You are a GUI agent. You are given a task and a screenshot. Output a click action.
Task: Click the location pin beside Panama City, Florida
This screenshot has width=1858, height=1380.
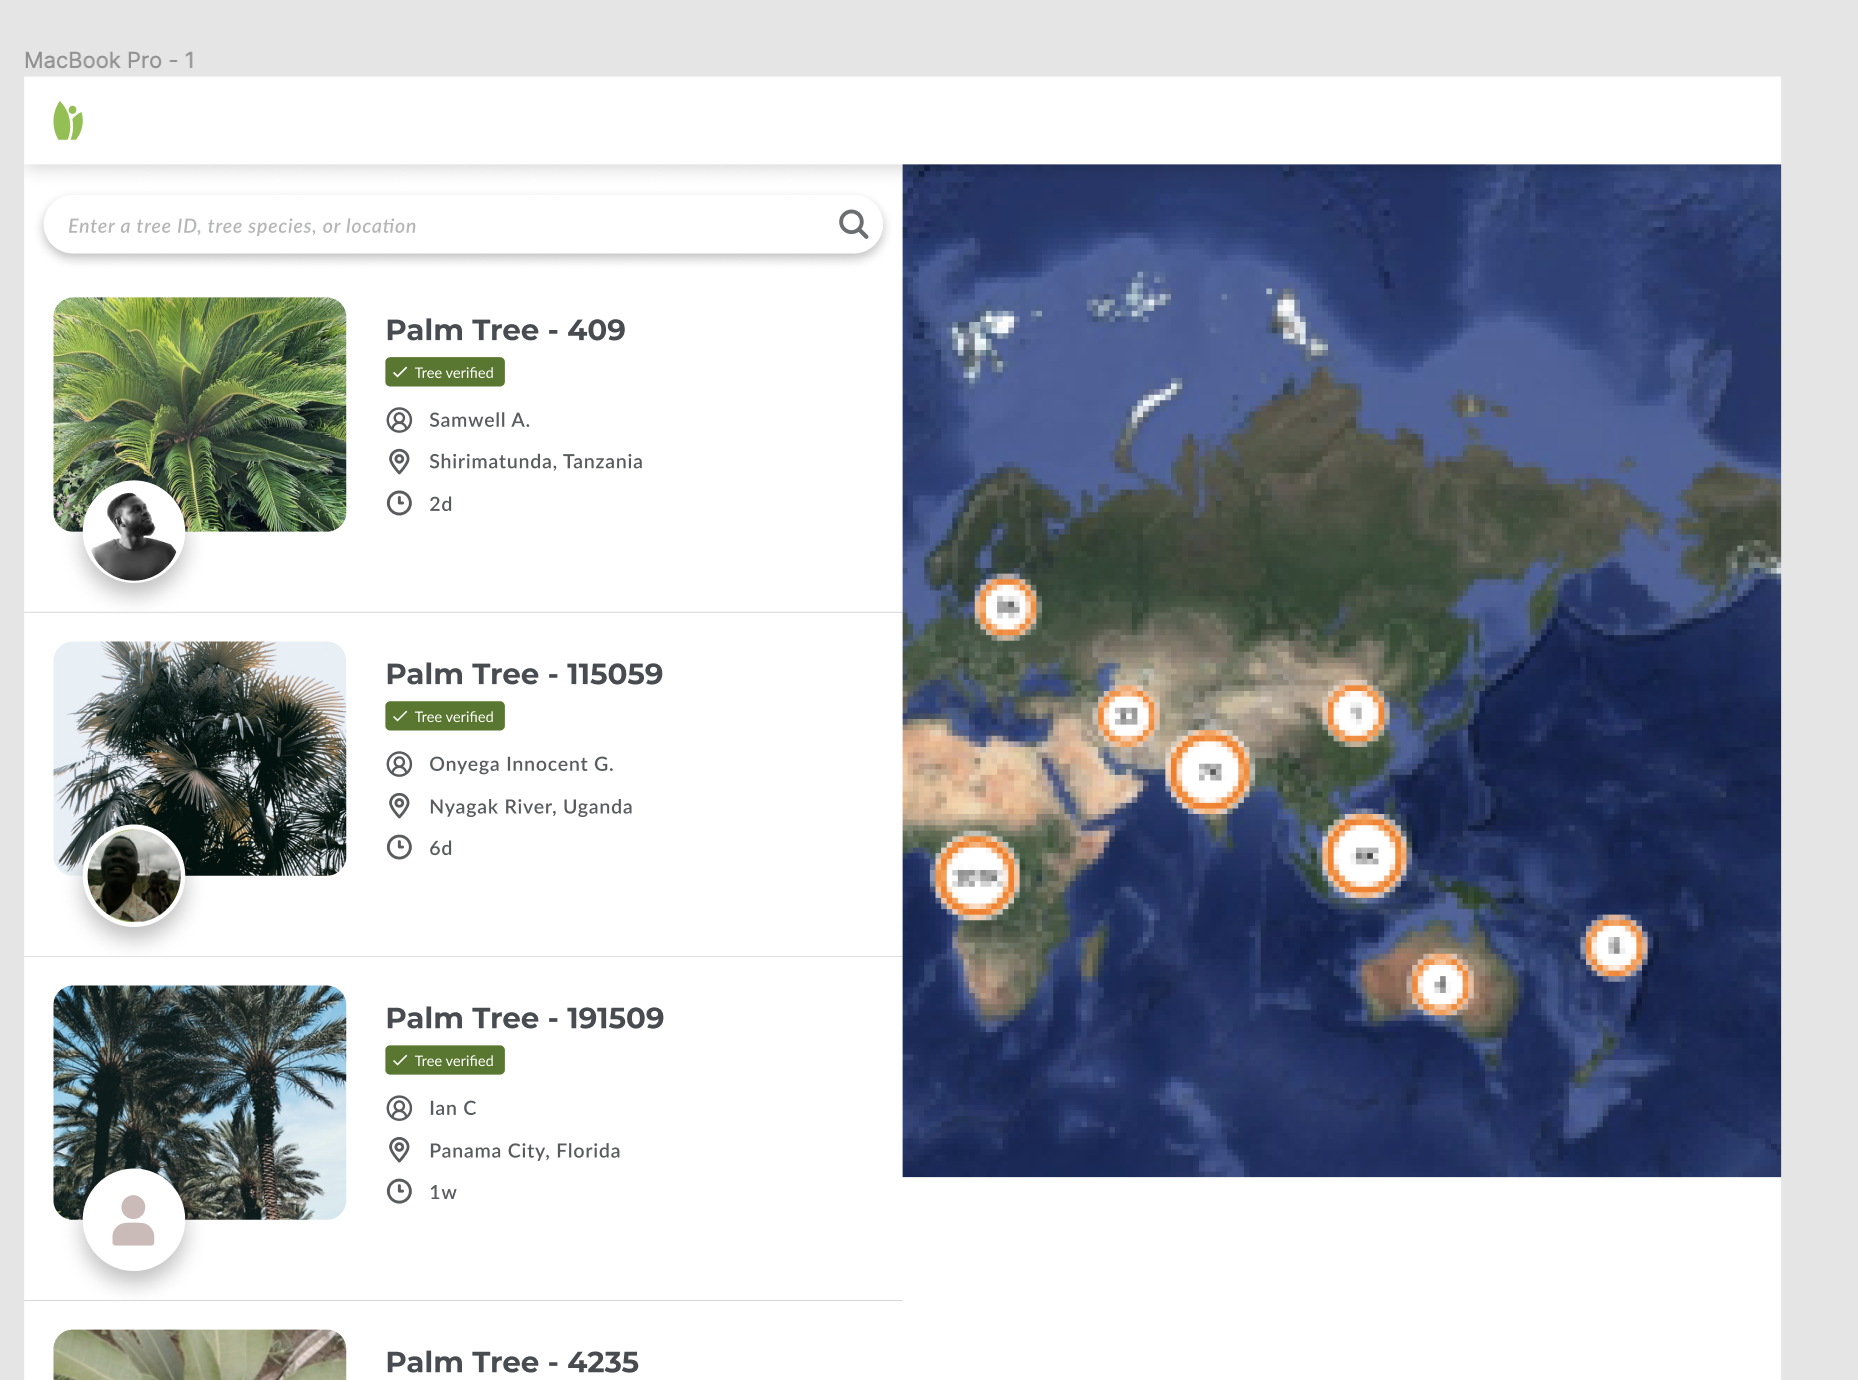[x=399, y=1150]
